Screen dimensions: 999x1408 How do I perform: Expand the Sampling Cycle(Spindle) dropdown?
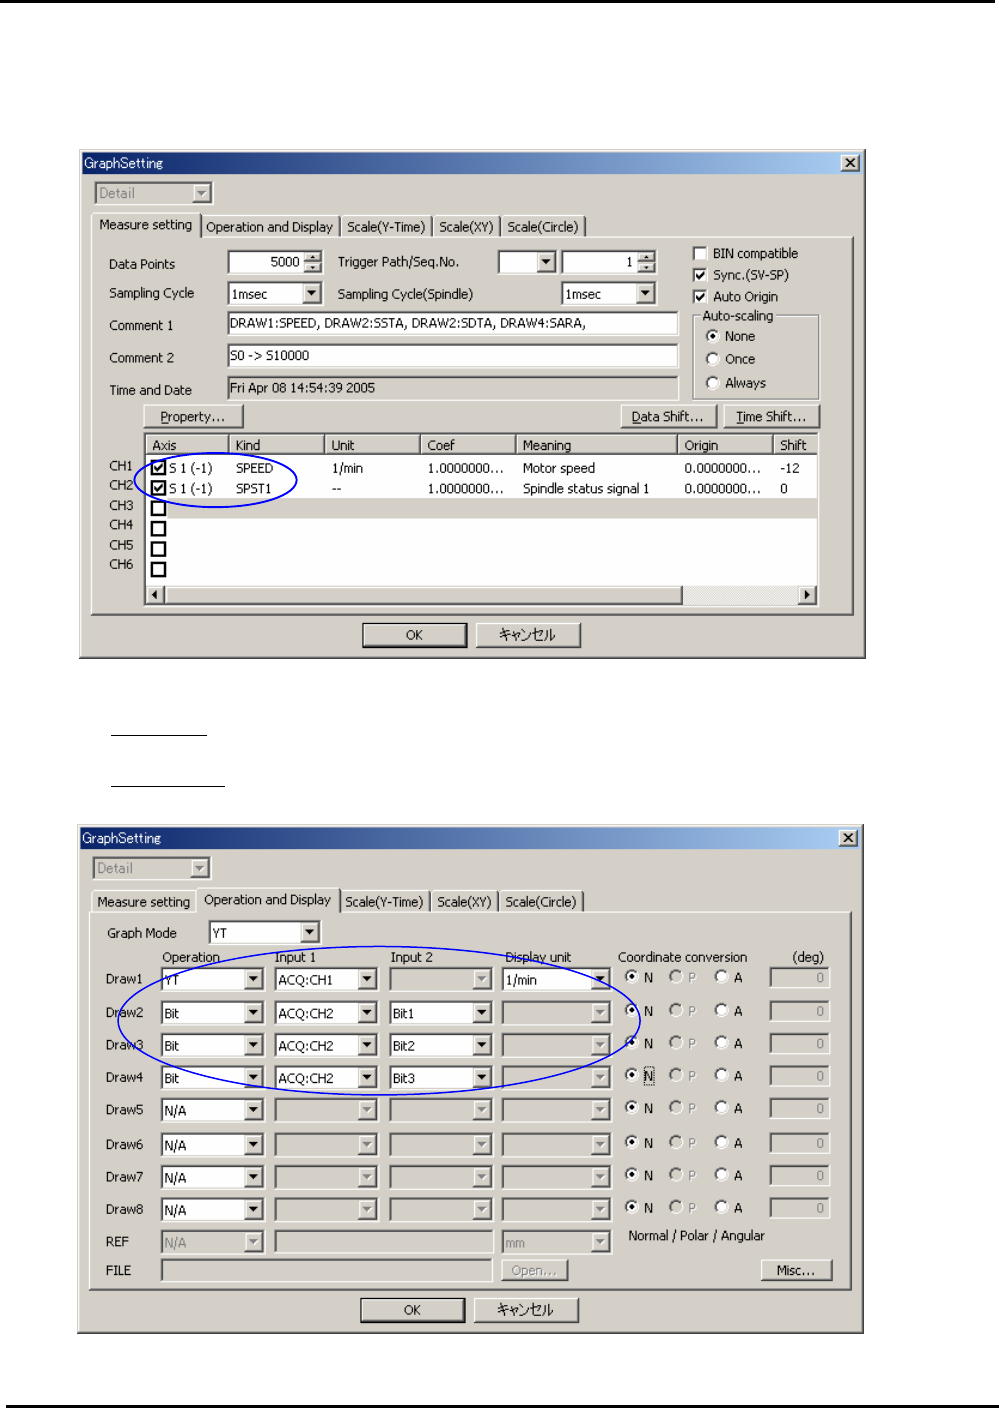click(645, 294)
